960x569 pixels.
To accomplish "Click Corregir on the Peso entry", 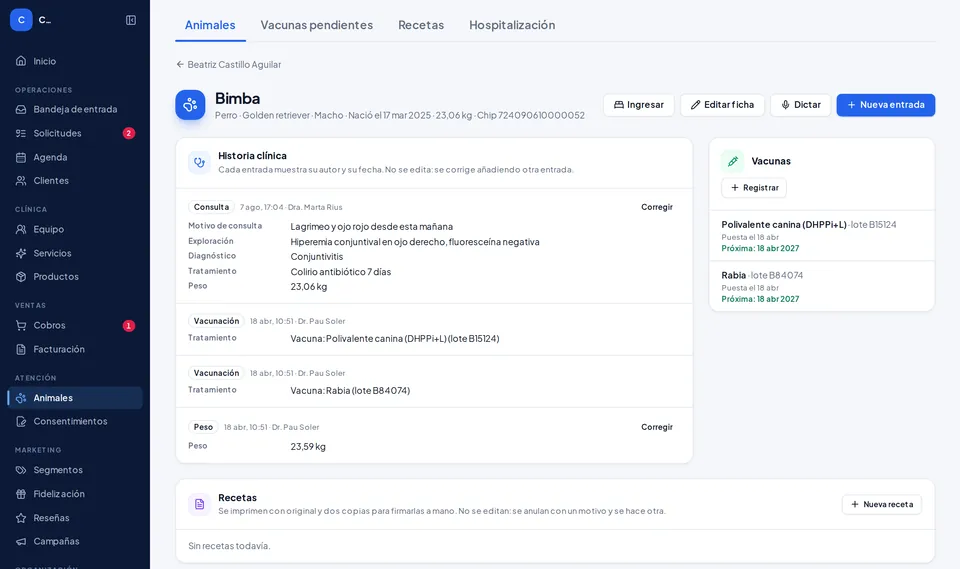I will (x=656, y=427).
